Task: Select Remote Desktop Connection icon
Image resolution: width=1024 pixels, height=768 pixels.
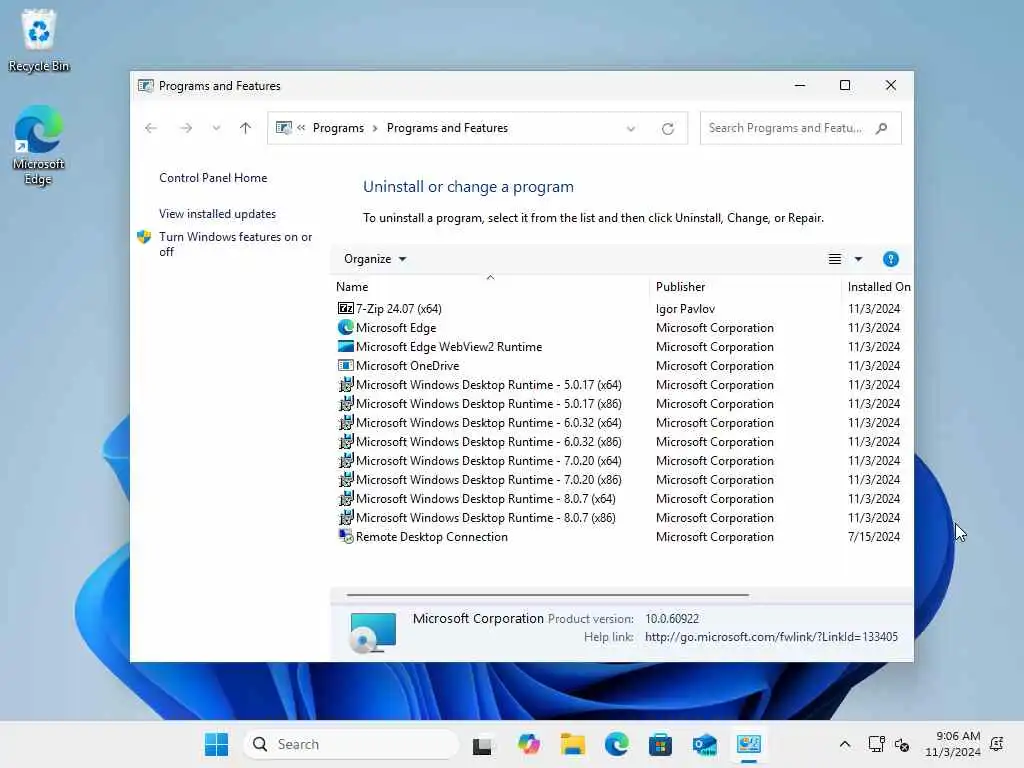Action: [345, 536]
